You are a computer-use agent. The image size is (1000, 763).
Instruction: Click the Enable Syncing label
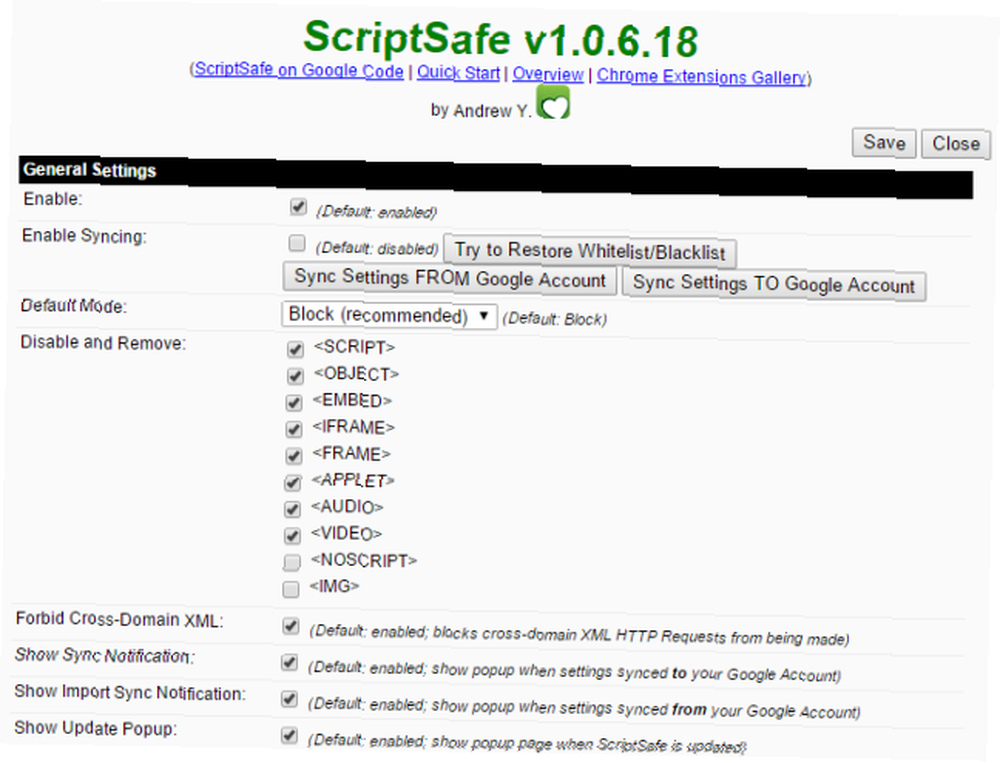[84, 235]
